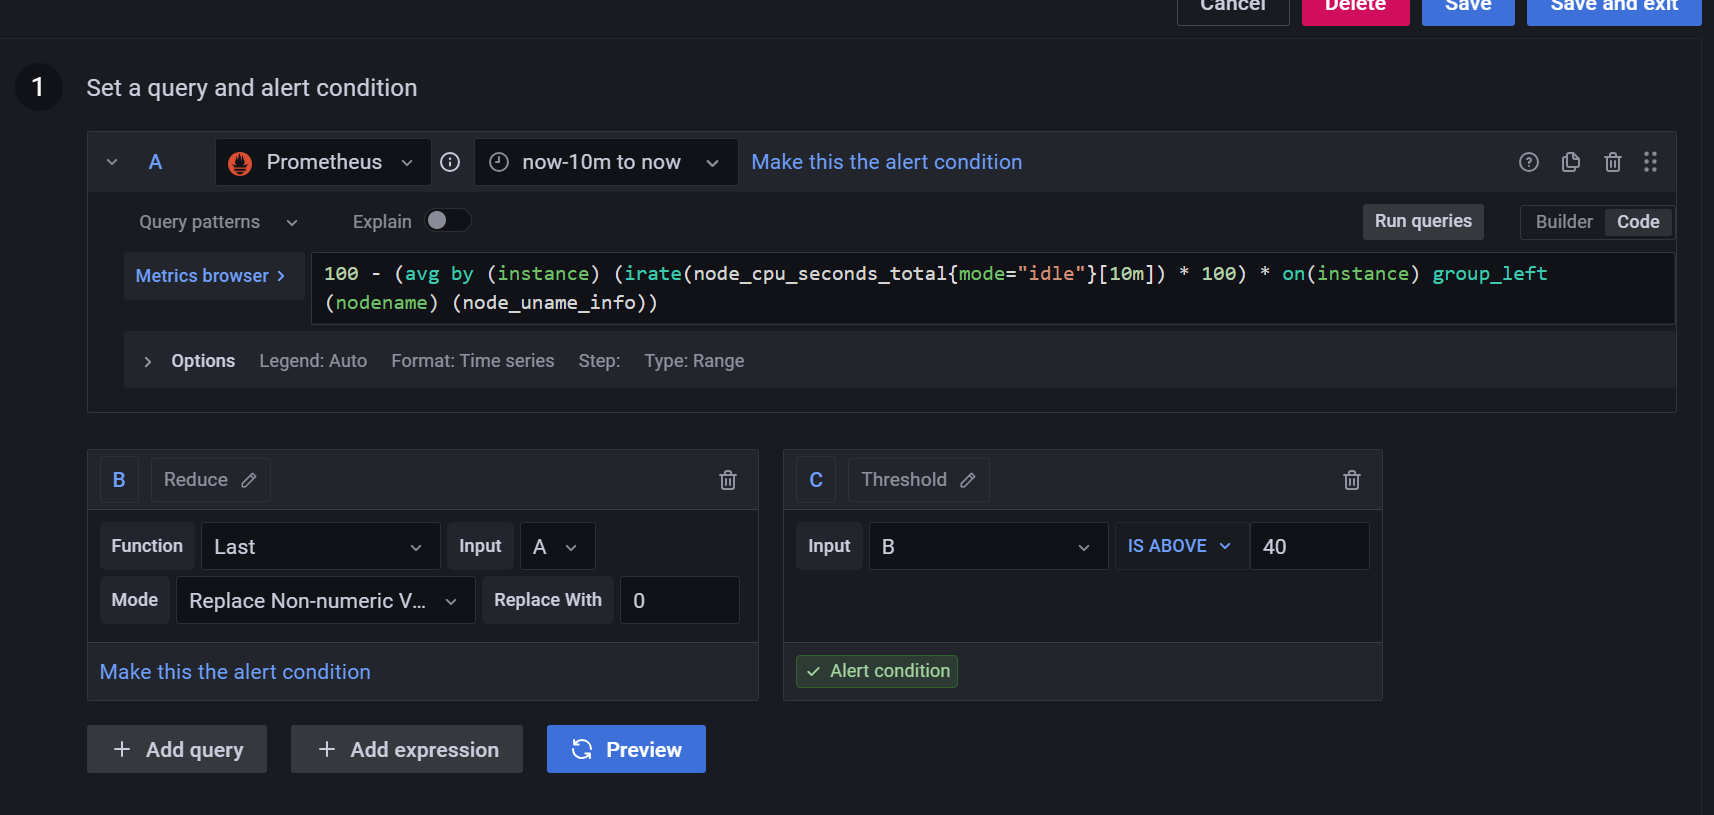Image resolution: width=1714 pixels, height=815 pixels.
Task: Open the Prometheus data source dropdown
Action: (323, 162)
